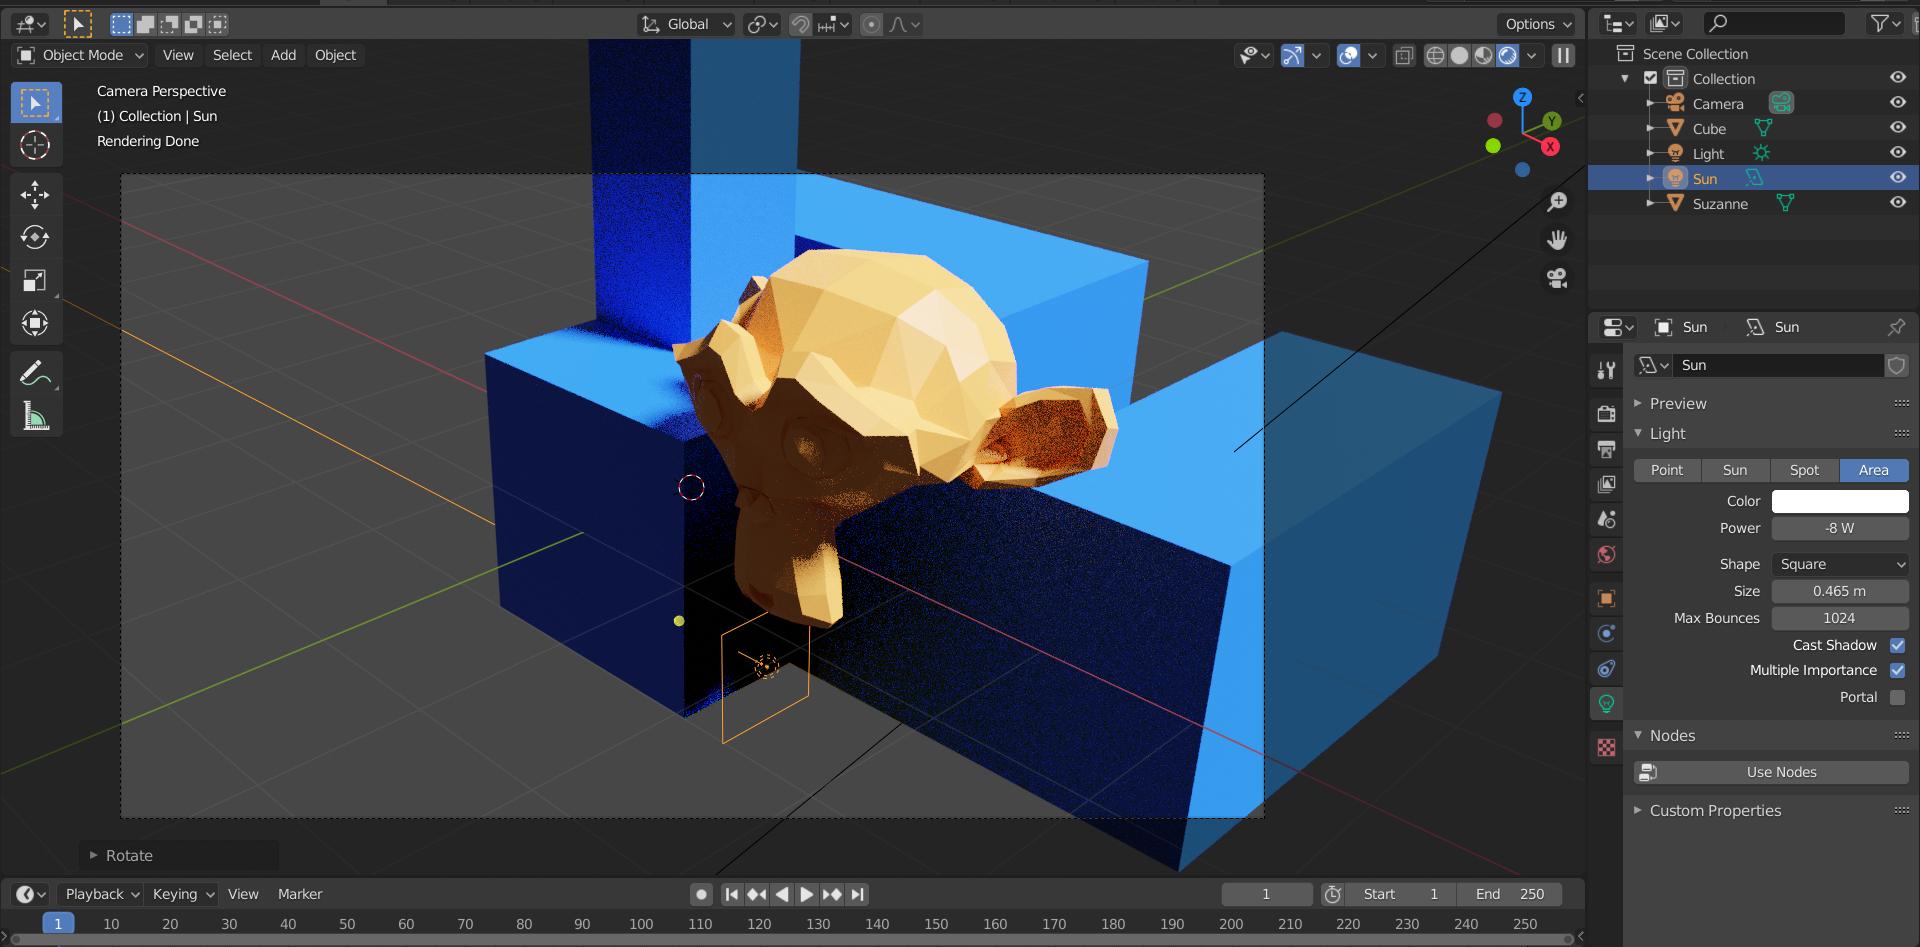Activate the Annotate pencil tool
Image resolution: width=1920 pixels, height=947 pixels.
tap(36, 373)
